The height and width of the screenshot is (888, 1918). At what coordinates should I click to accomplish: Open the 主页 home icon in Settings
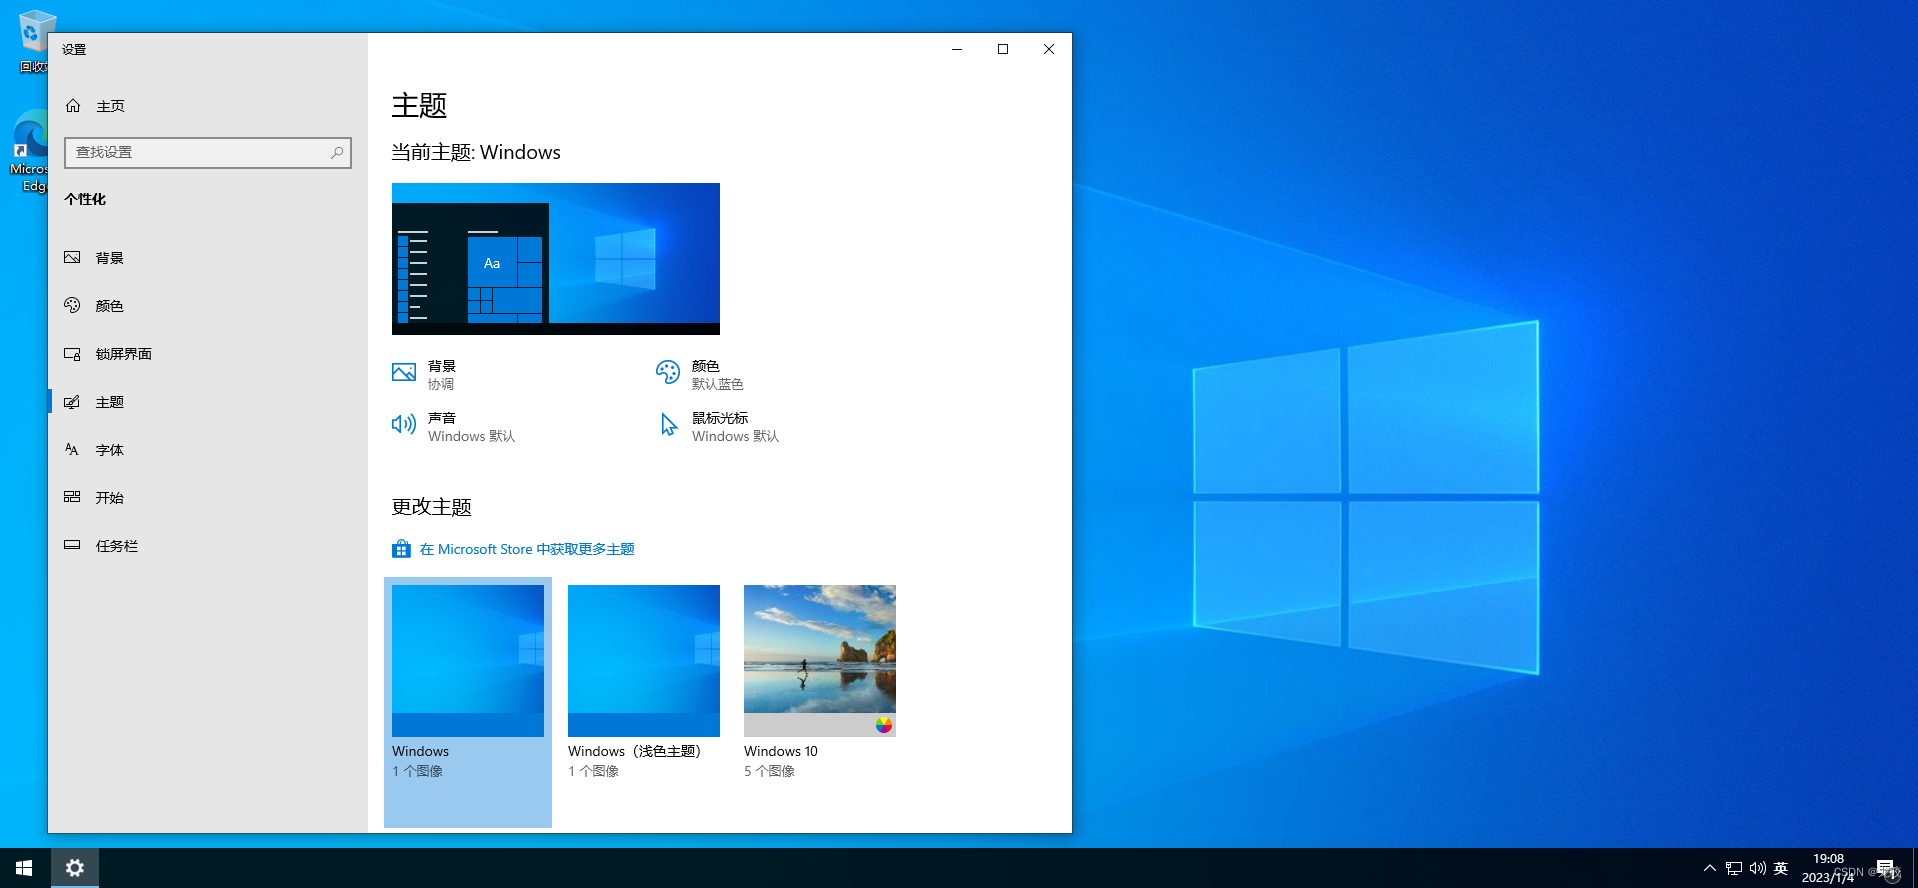coord(73,106)
